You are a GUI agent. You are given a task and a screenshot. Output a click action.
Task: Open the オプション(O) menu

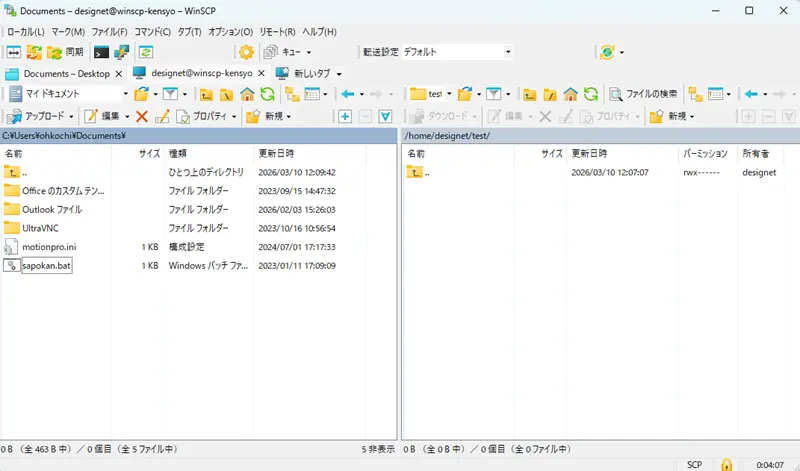230,32
